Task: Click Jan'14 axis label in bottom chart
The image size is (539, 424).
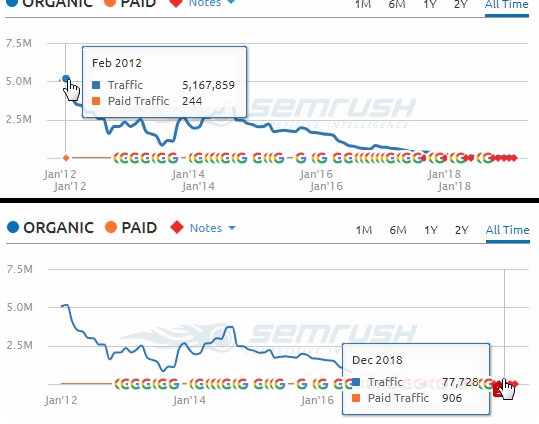Action: pyautogui.click(x=189, y=400)
